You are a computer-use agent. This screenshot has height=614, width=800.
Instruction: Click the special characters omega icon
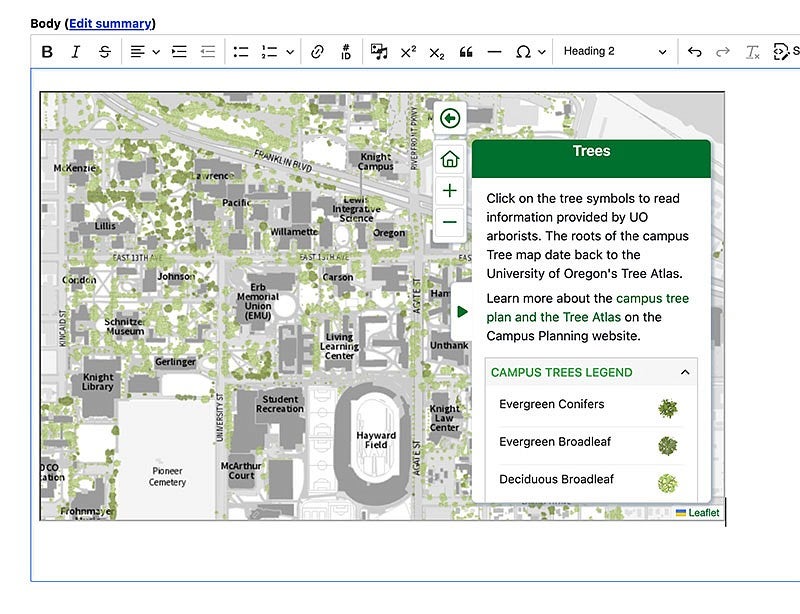523,52
